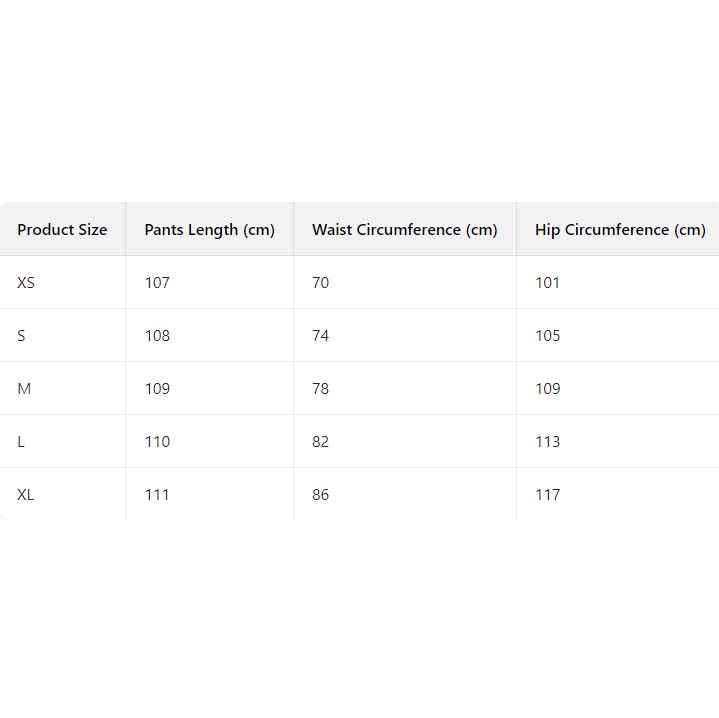Screen dimensions: 719x718
Task: Select the XL size cell
Action: 26,495
